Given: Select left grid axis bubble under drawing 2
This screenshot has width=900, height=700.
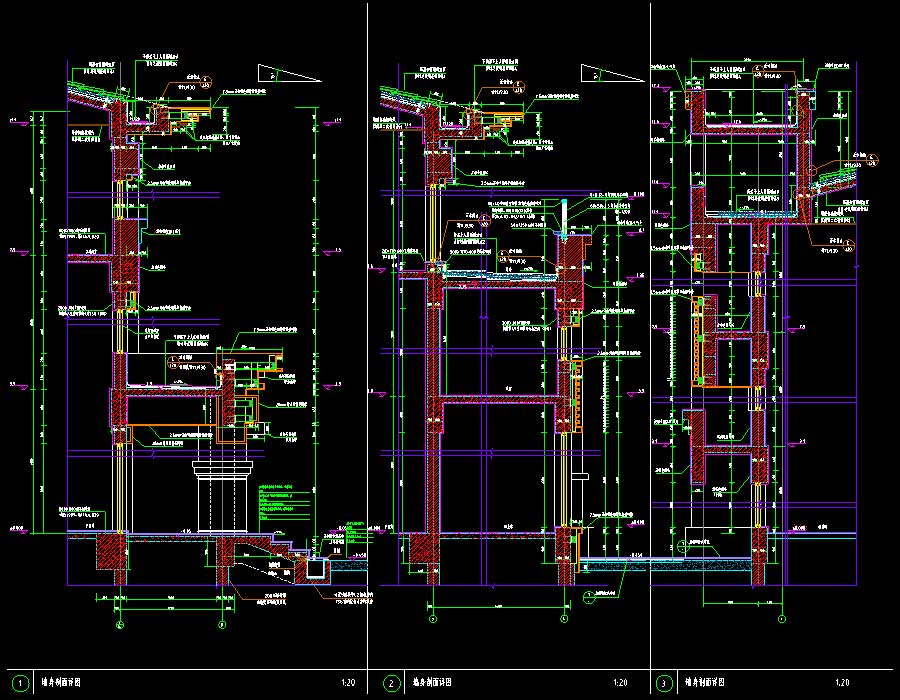Looking at the screenshot, I should click(433, 619).
